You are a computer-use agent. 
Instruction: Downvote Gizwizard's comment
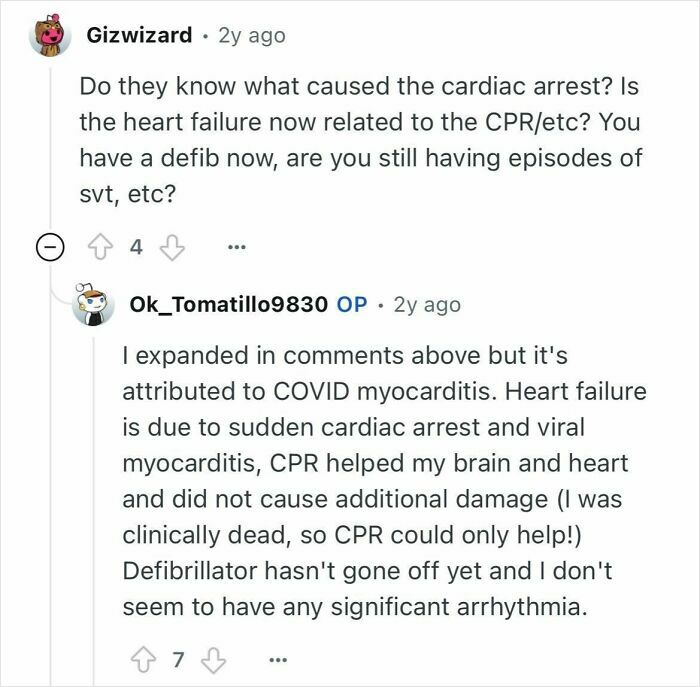click(x=172, y=247)
